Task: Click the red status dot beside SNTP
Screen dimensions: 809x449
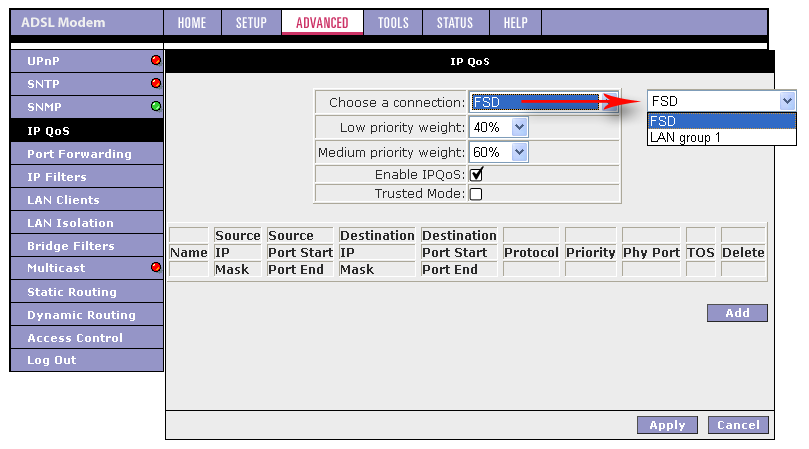Action: [156, 83]
